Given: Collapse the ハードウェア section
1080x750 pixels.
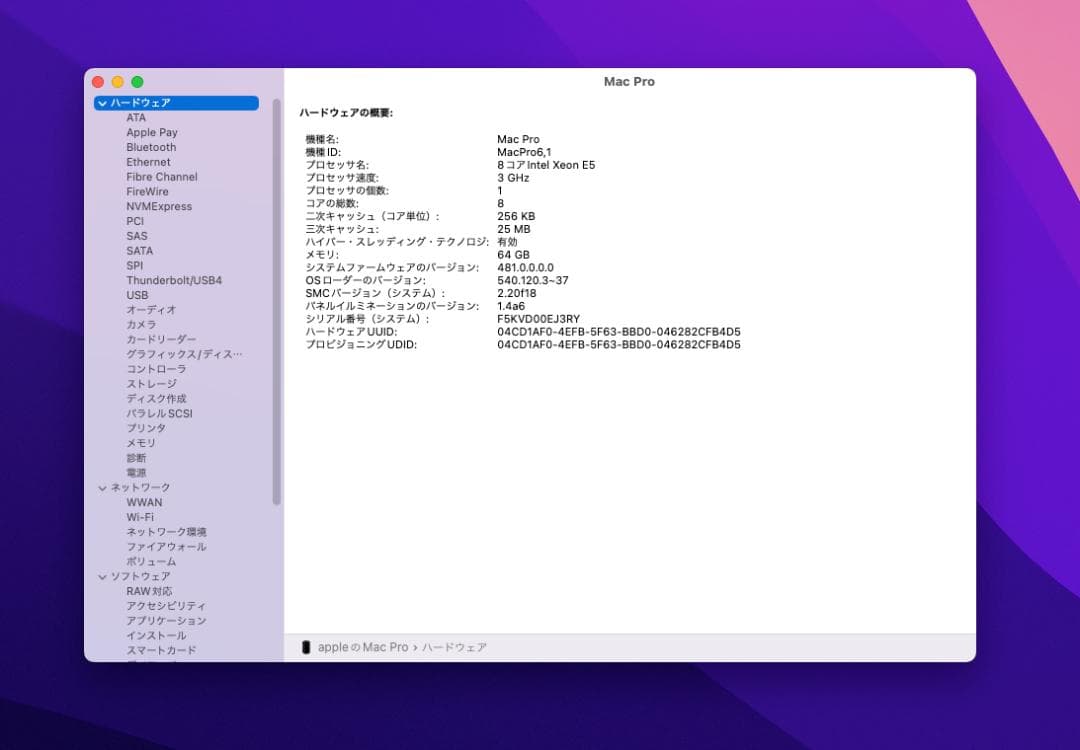Looking at the screenshot, I should pos(103,102).
